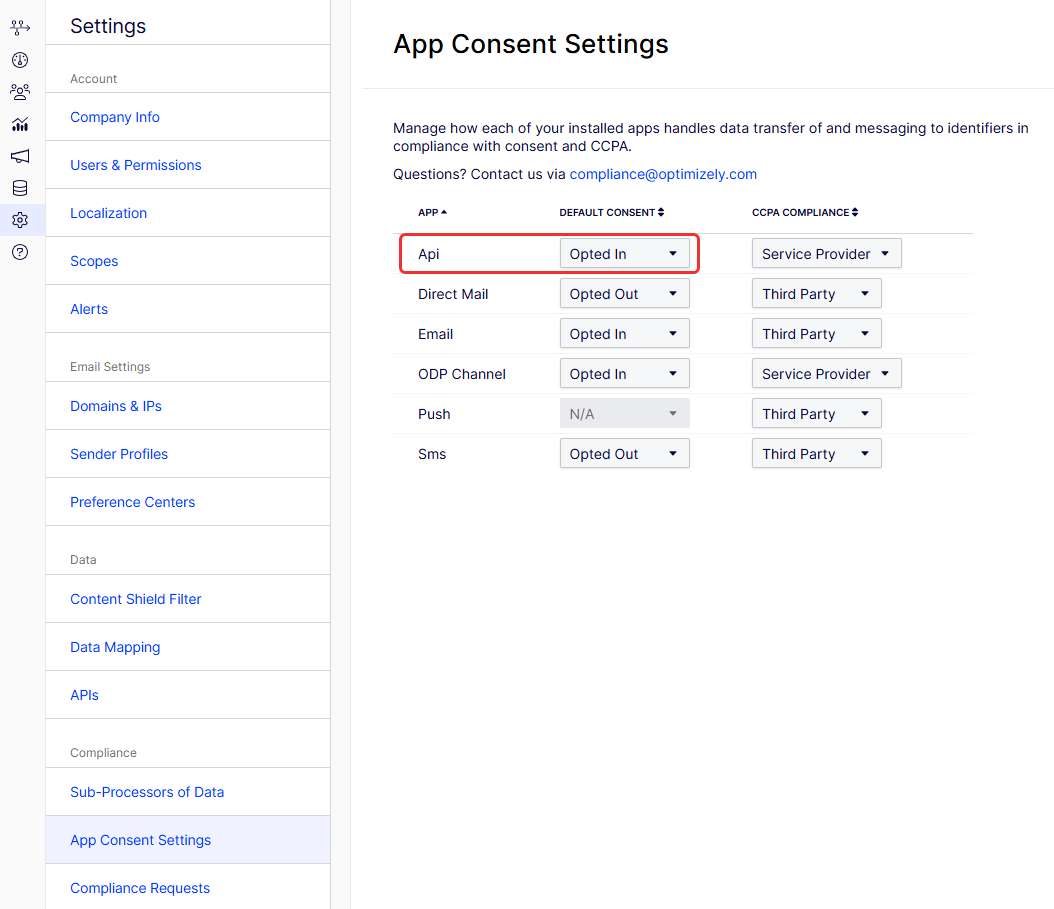Sort by CCPA Compliance column header

804,212
